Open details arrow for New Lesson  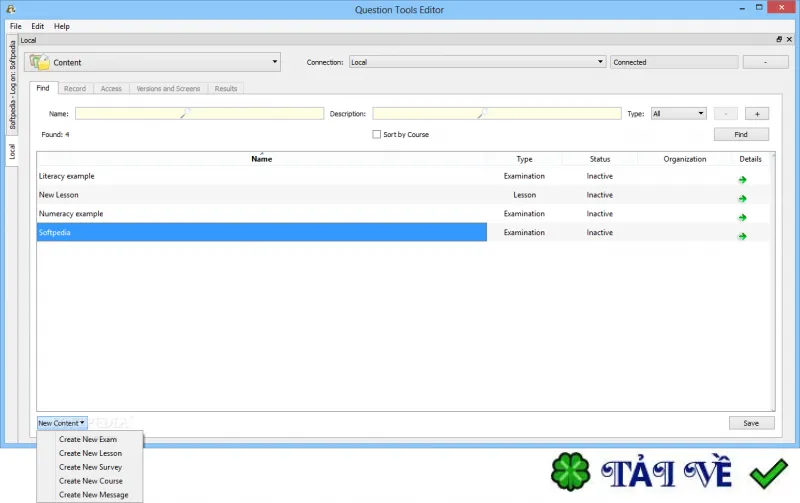[742, 198]
